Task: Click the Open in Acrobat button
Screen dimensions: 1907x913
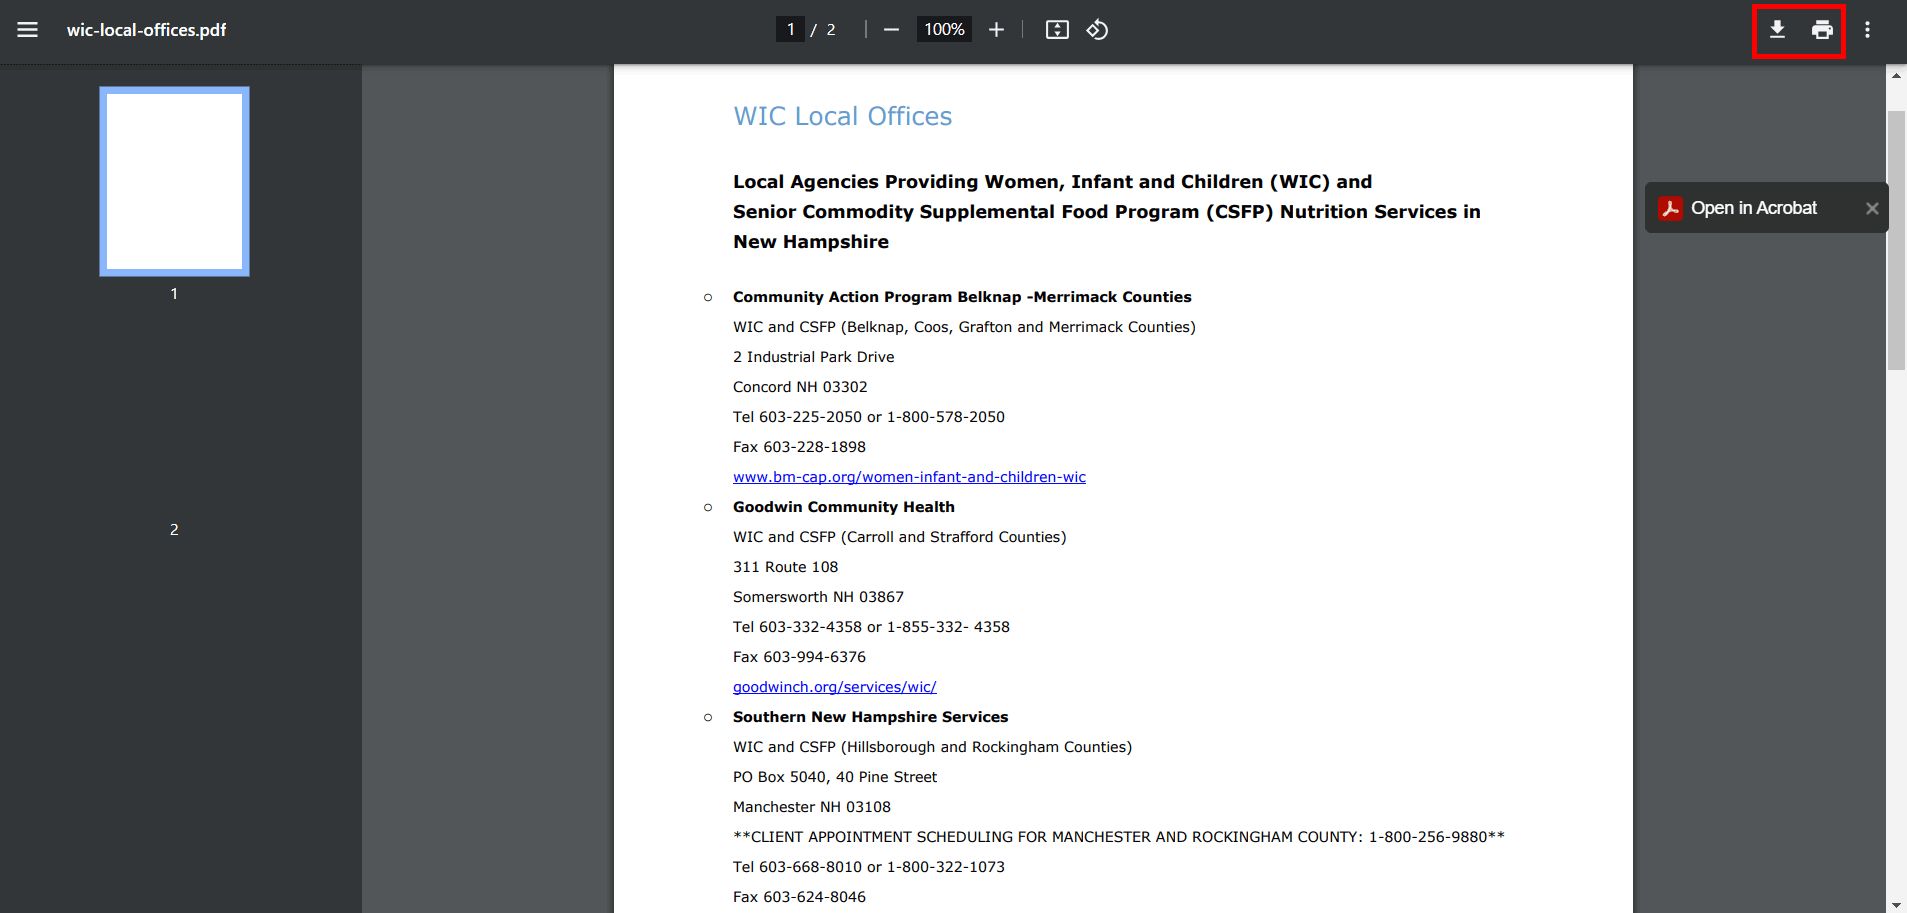Action: pos(1754,208)
